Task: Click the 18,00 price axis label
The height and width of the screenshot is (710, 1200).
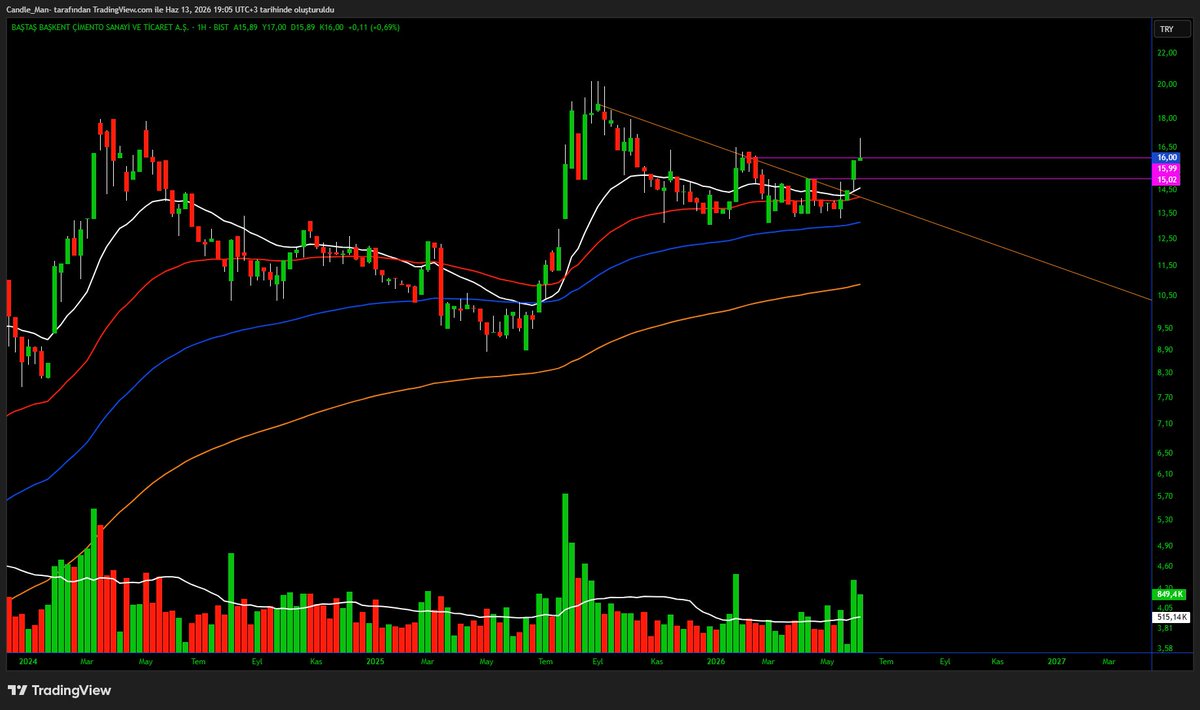Action: (x=1166, y=118)
